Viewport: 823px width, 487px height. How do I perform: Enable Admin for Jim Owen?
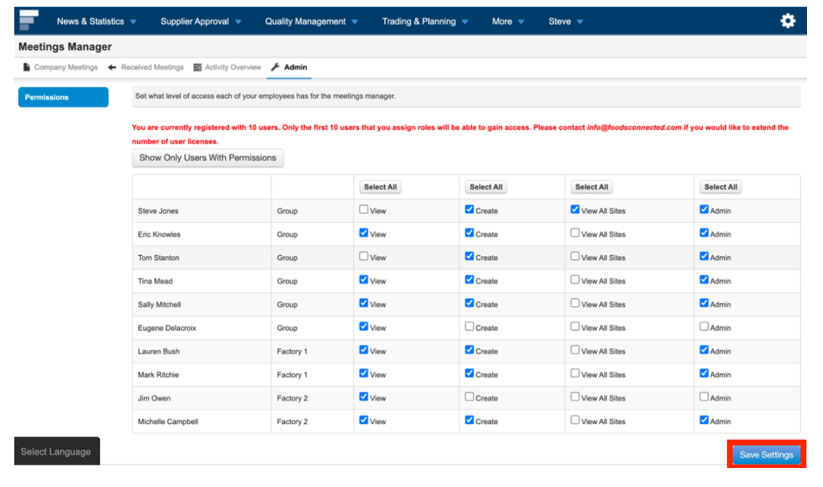tap(704, 397)
